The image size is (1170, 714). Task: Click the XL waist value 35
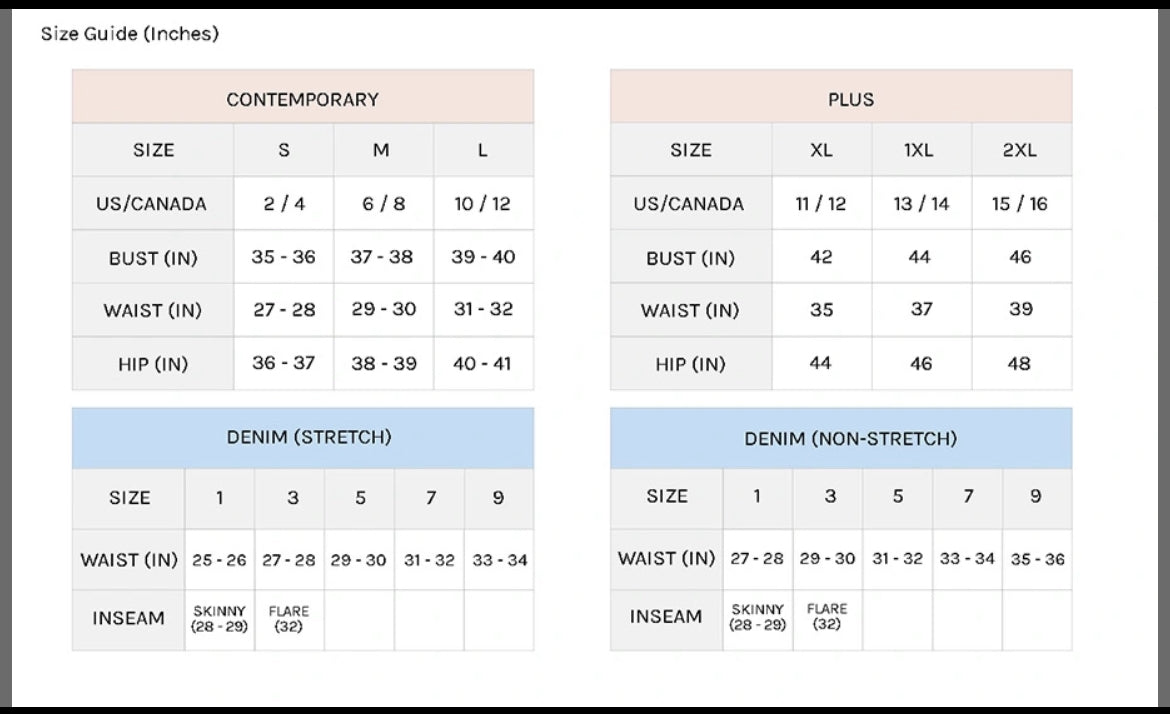point(821,310)
